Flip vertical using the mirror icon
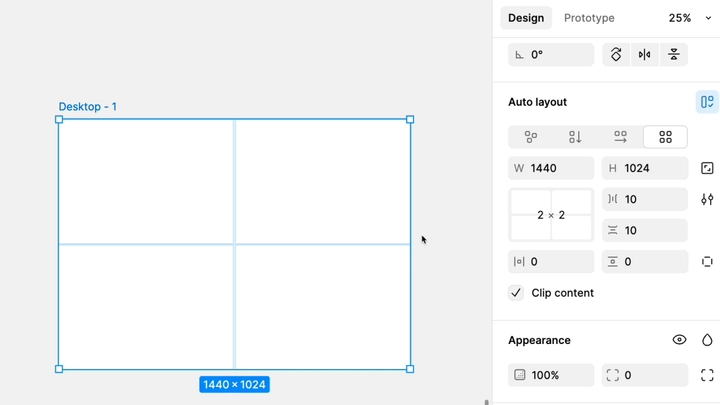The height and width of the screenshot is (405, 720). tap(674, 55)
